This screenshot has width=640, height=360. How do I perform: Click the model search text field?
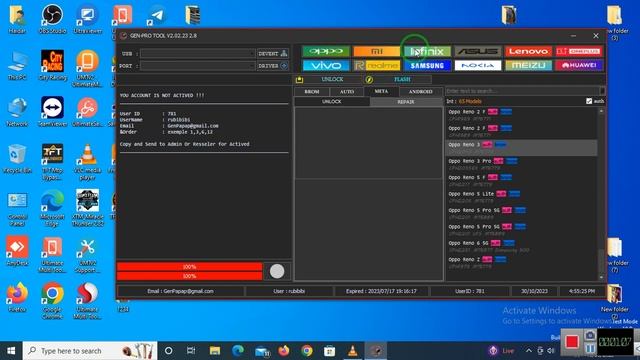pyautogui.click(x=522, y=91)
